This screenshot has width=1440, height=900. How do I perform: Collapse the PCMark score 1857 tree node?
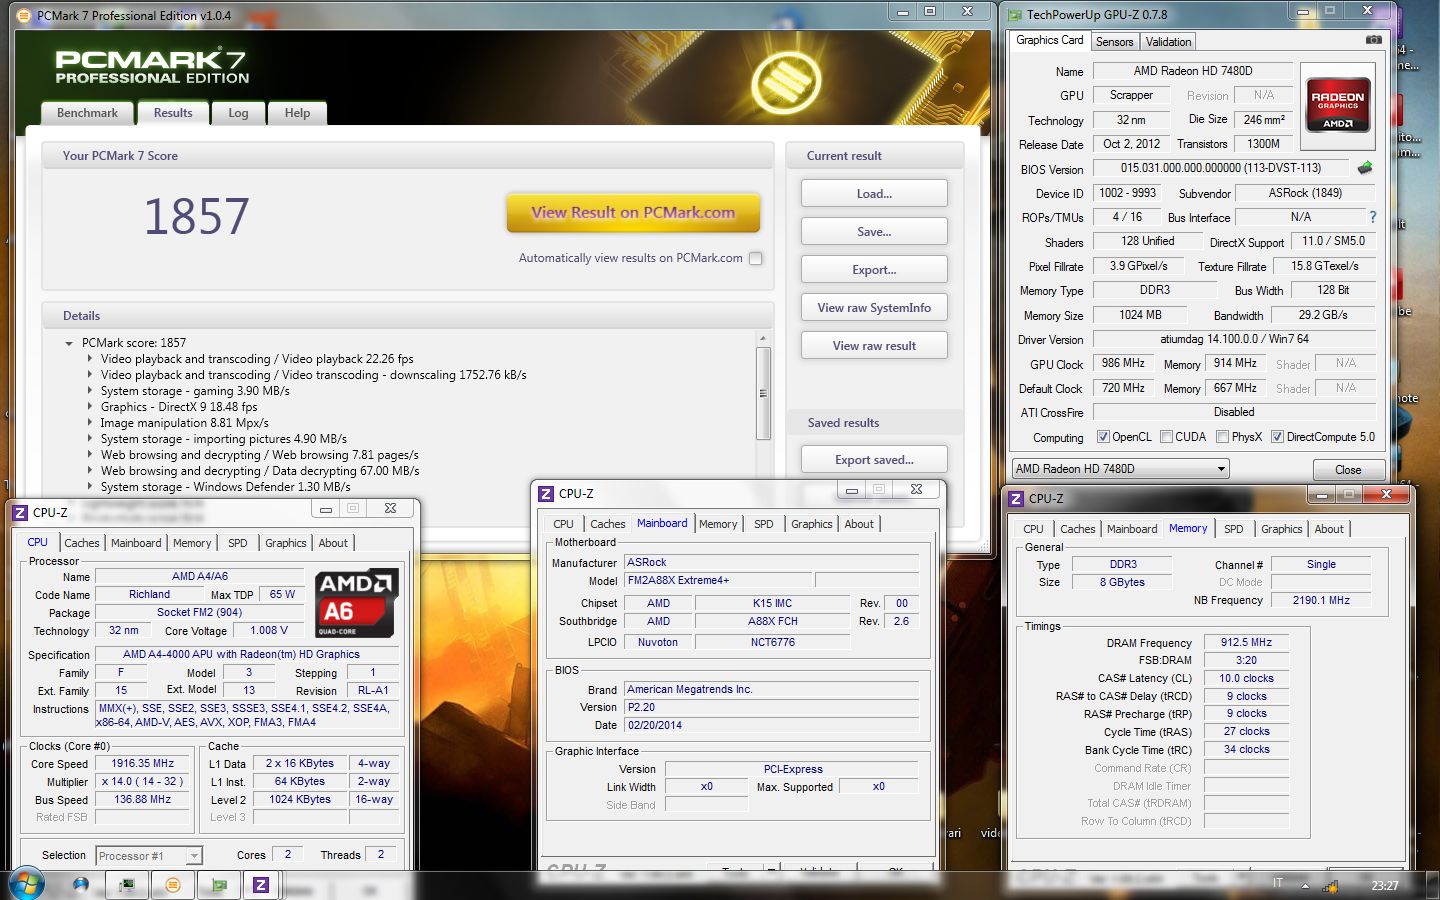[69, 343]
